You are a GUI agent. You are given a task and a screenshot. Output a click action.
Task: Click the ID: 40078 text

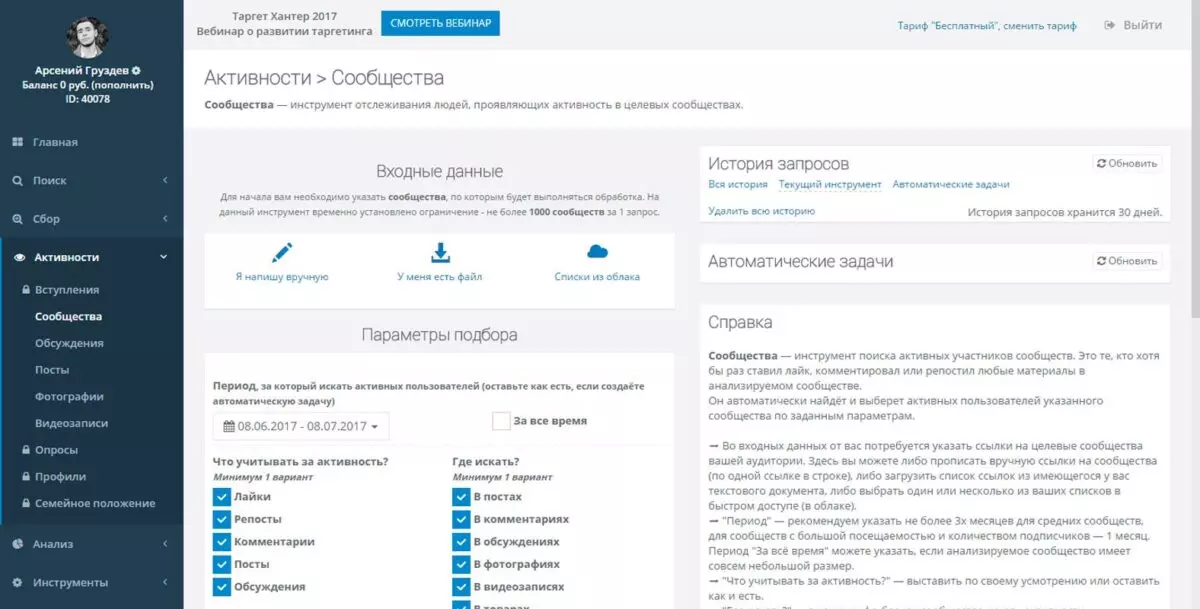click(x=88, y=99)
